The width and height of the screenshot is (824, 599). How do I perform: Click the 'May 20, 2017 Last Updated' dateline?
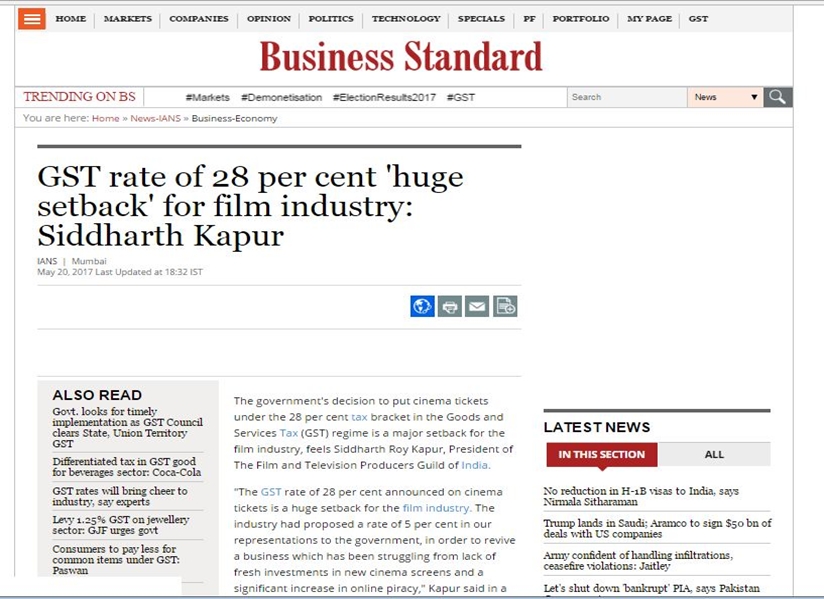tap(120, 272)
